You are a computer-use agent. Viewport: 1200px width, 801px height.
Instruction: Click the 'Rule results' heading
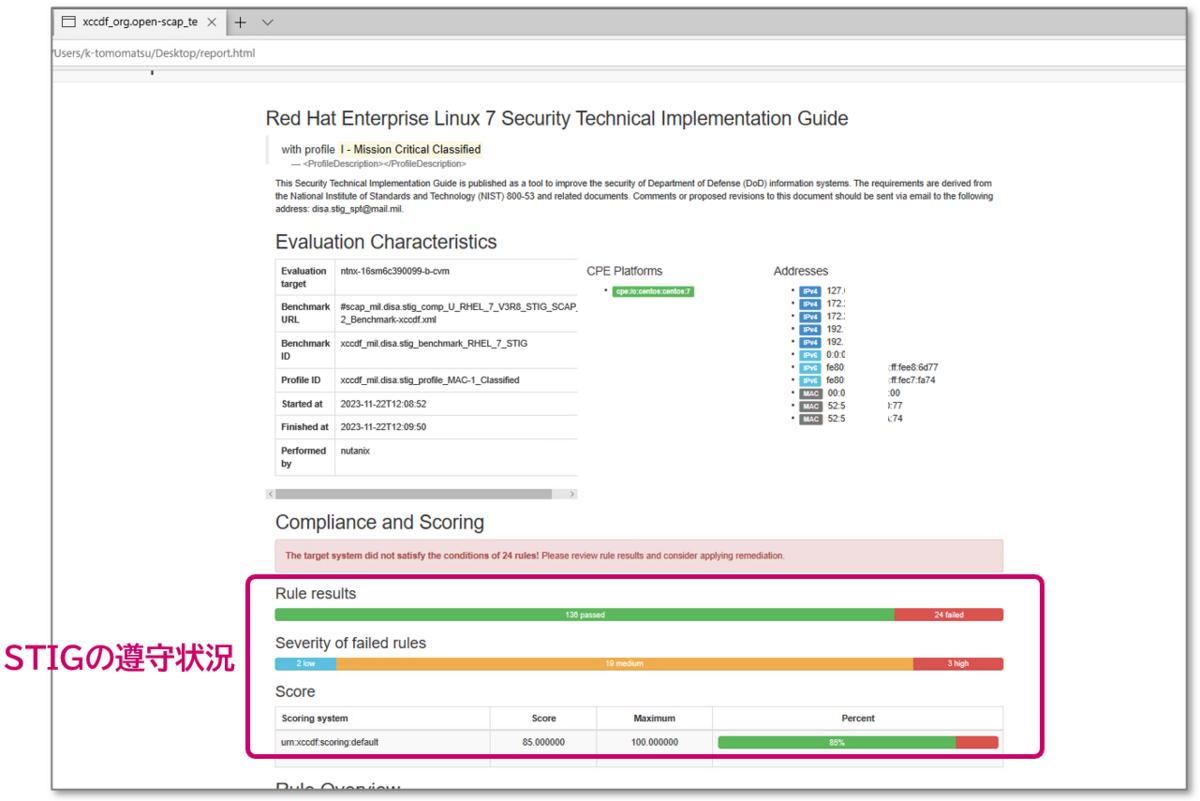click(315, 593)
